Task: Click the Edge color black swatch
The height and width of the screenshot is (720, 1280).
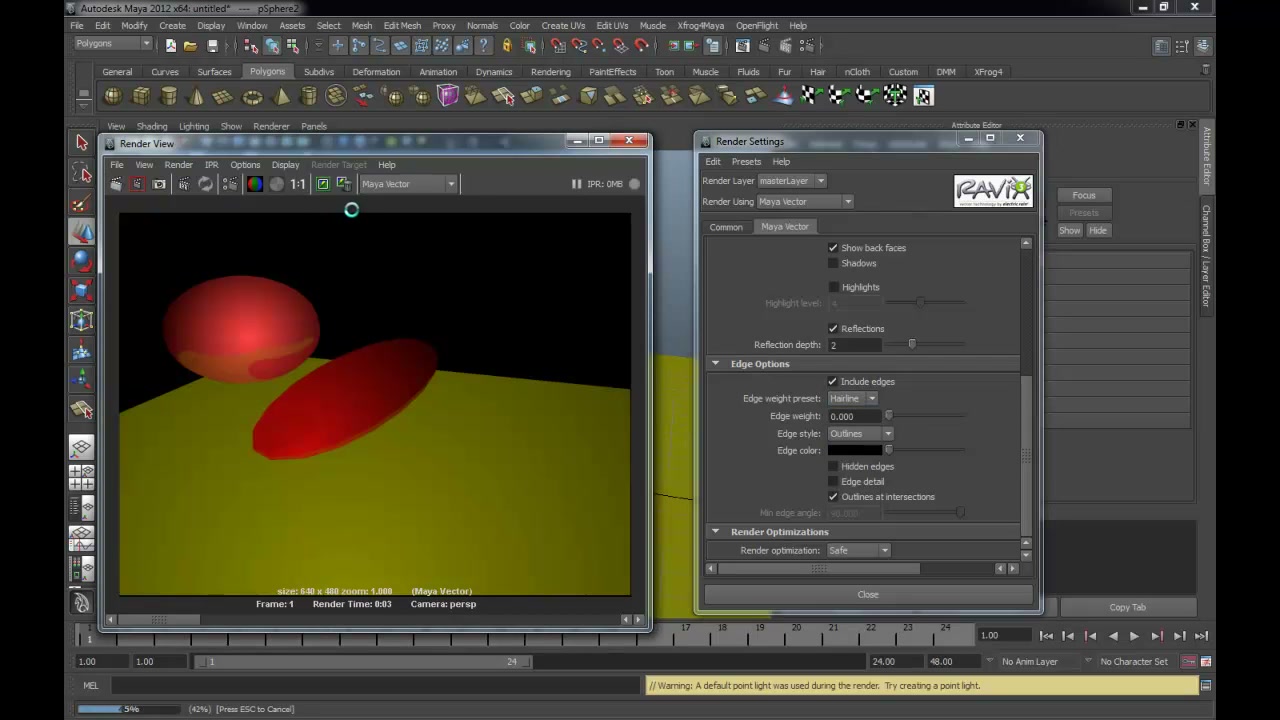Action: (854, 451)
